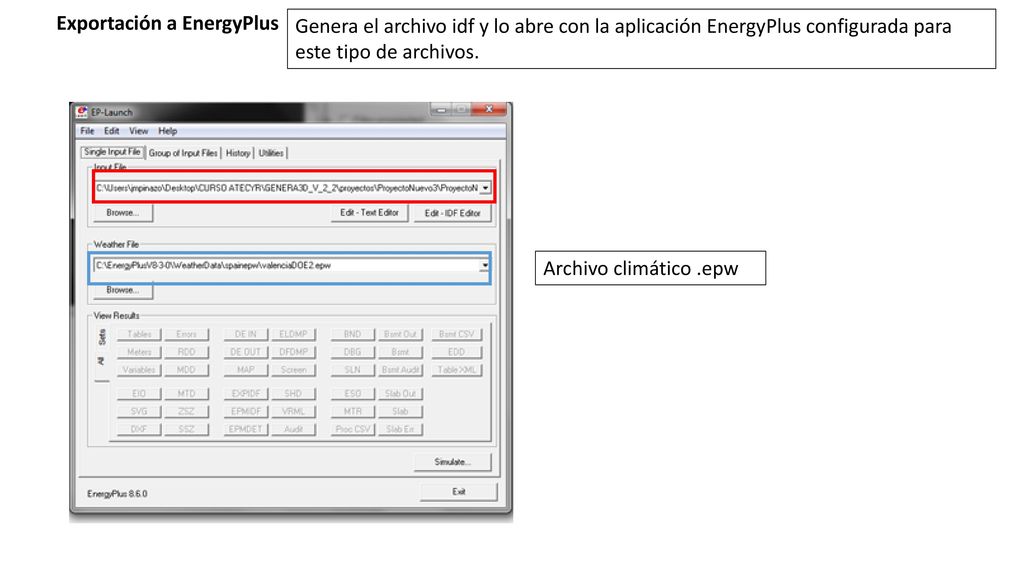Viewport: 1024px width, 576px height.
Task: Click the SSZ results button
Action: point(186,429)
